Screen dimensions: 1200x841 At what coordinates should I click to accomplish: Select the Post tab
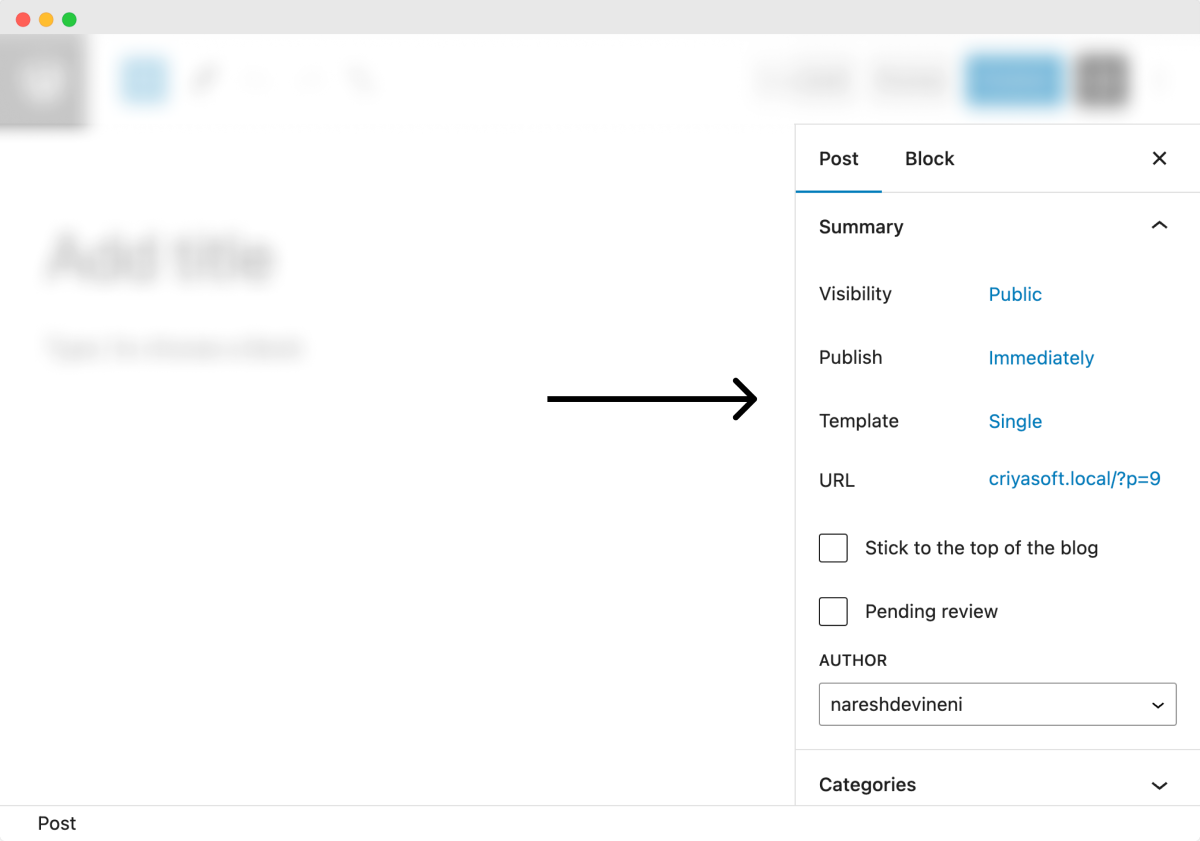coord(838,158)
